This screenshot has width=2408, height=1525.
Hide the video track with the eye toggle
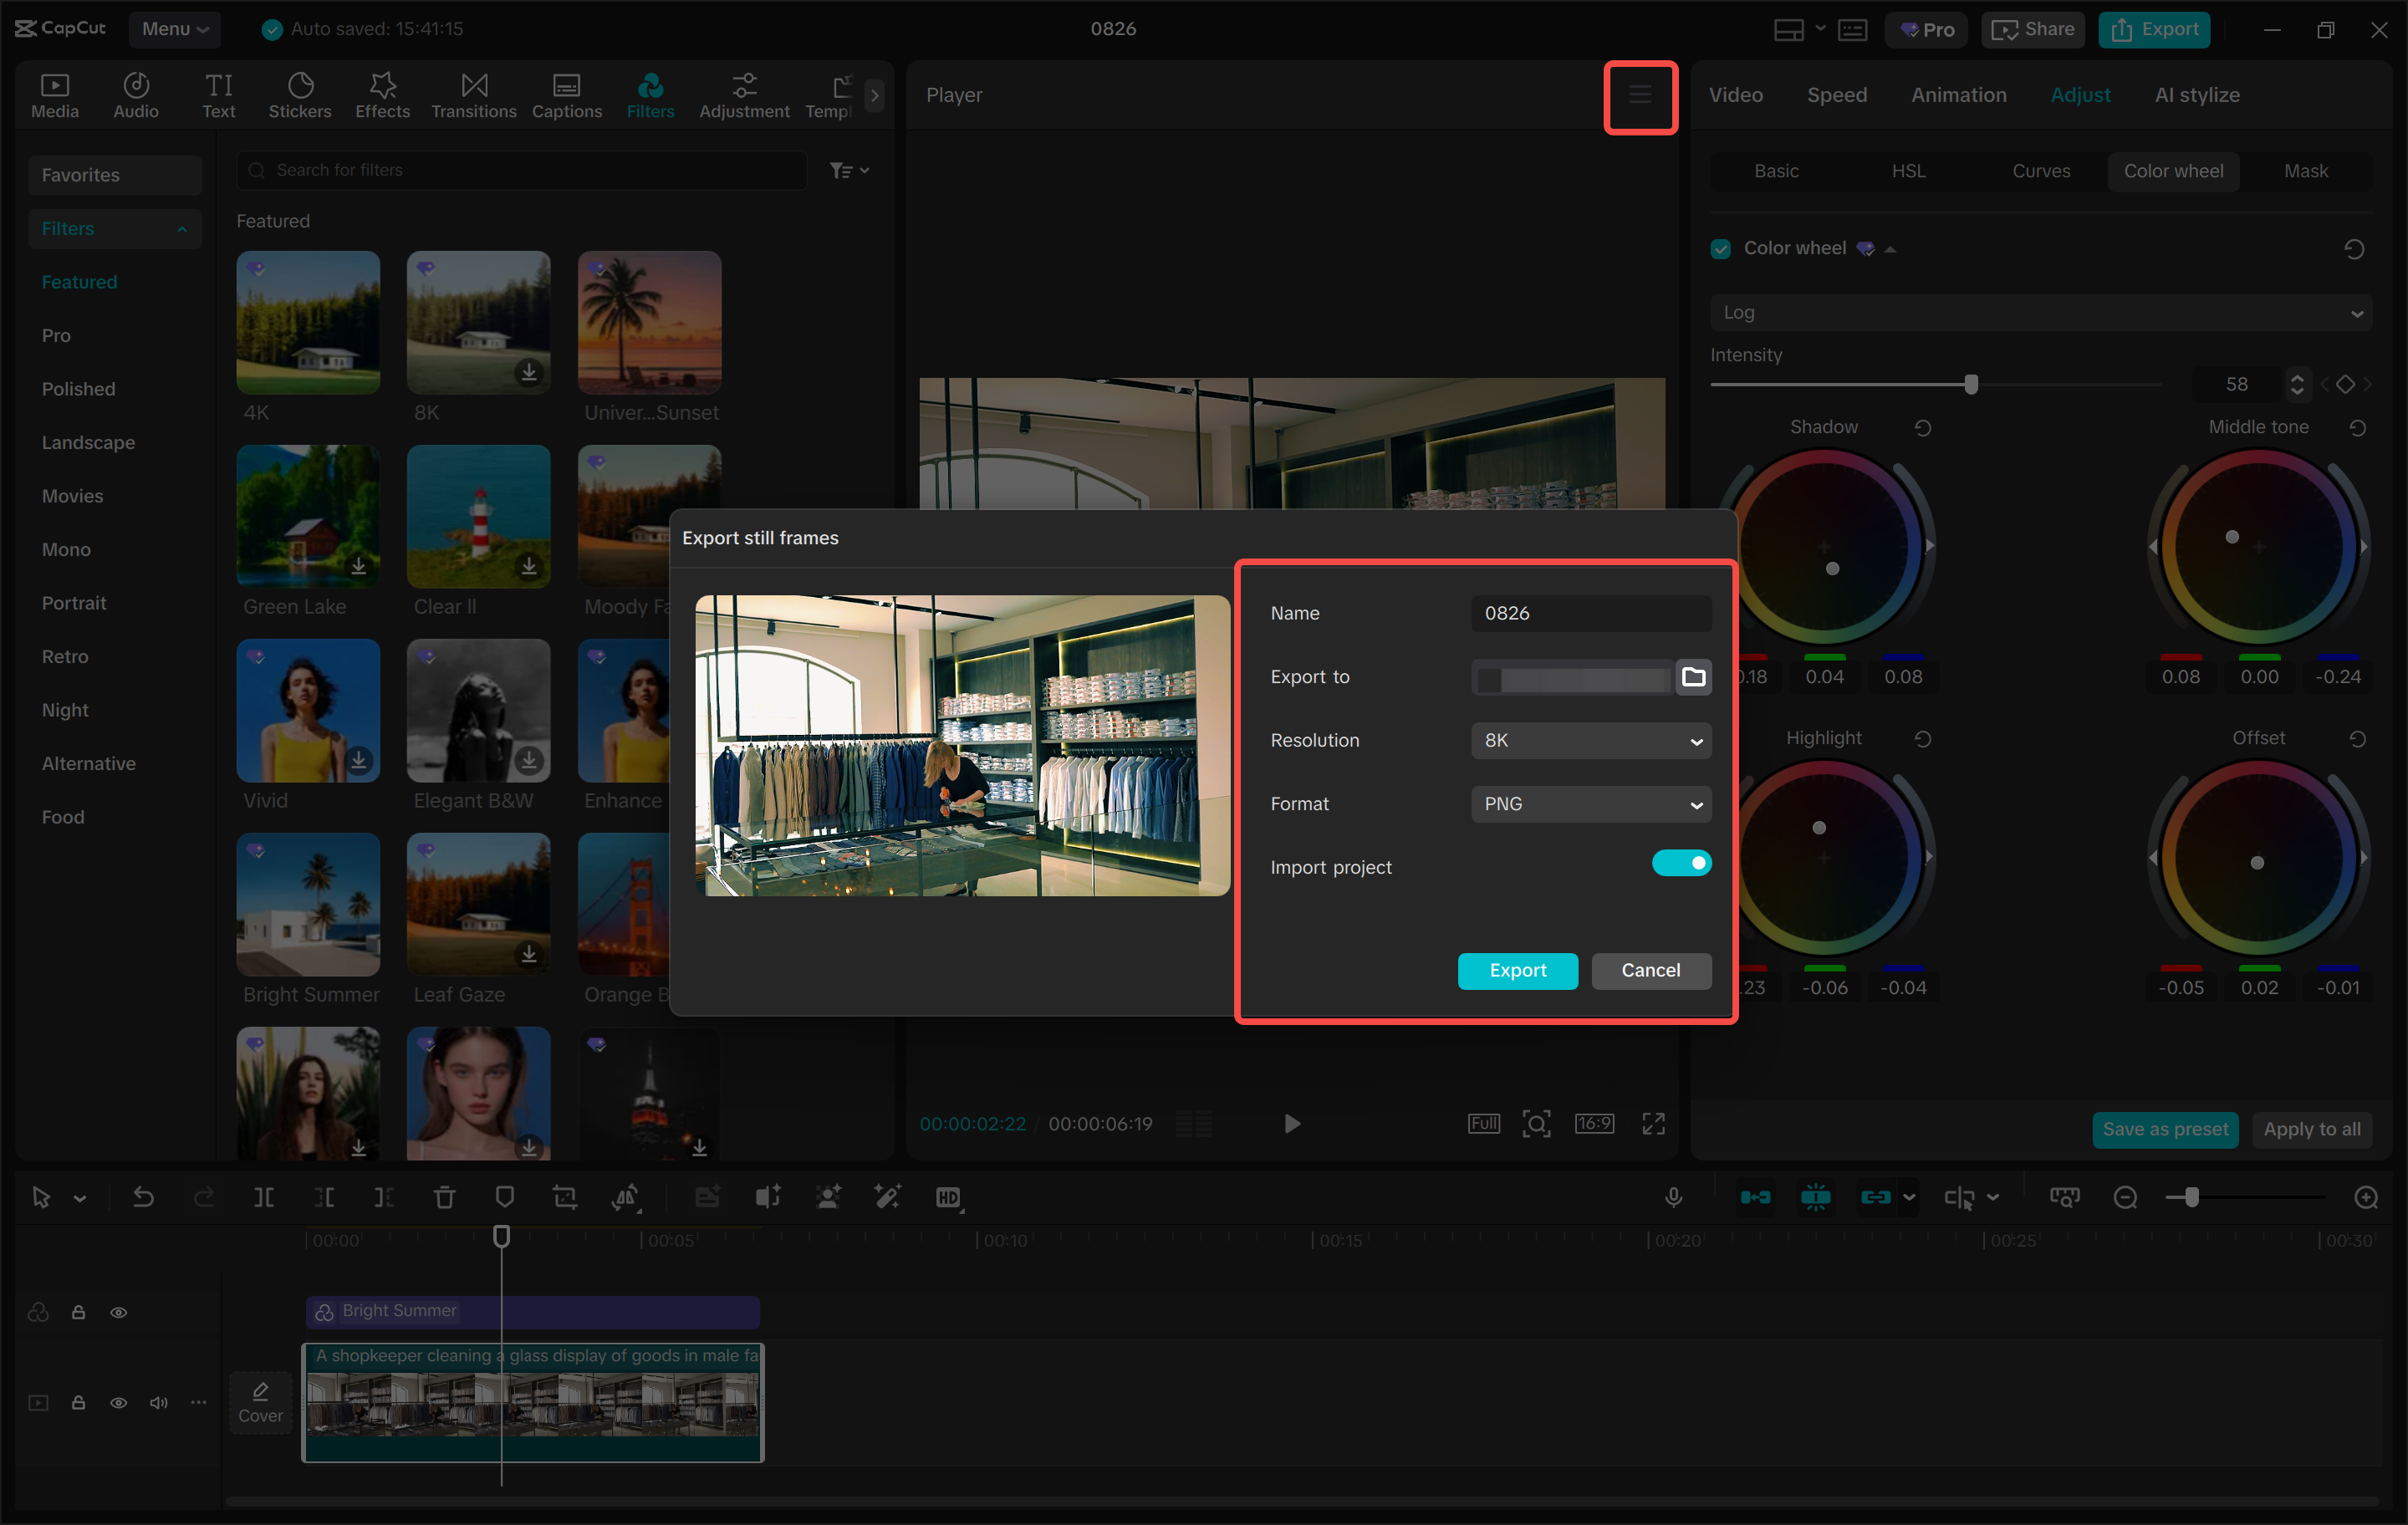click(x=119, y=1402)
